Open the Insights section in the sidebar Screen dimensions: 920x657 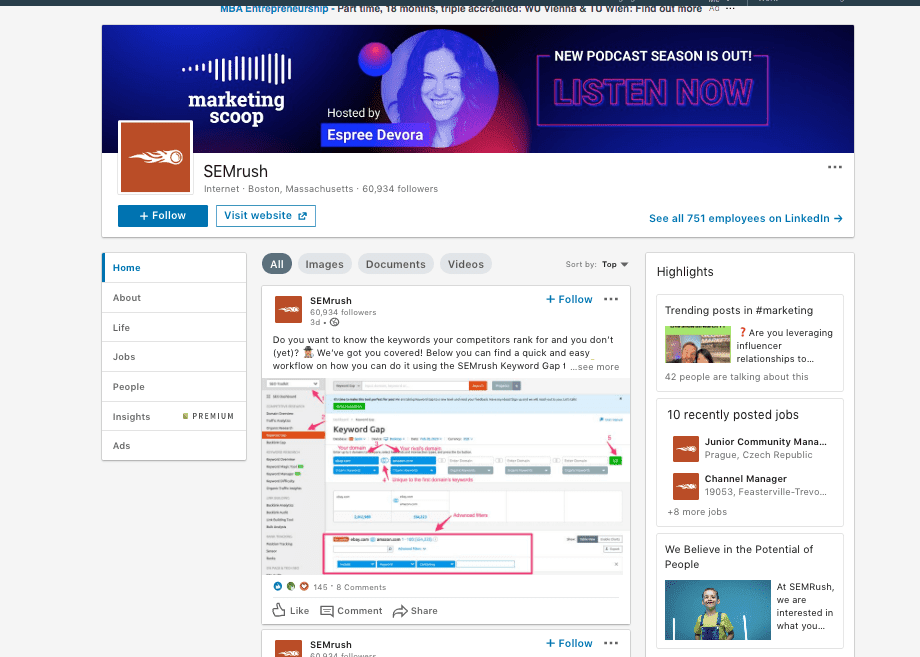174,416
